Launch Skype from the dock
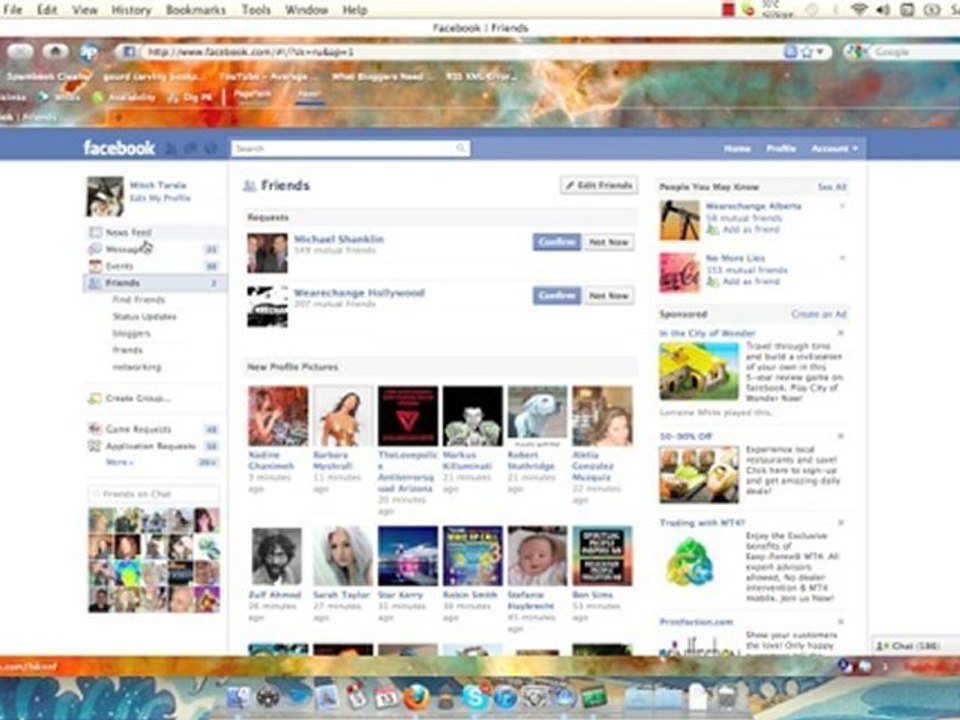Image resolution: width=960 pixels, height=720 pixels. 476,696
